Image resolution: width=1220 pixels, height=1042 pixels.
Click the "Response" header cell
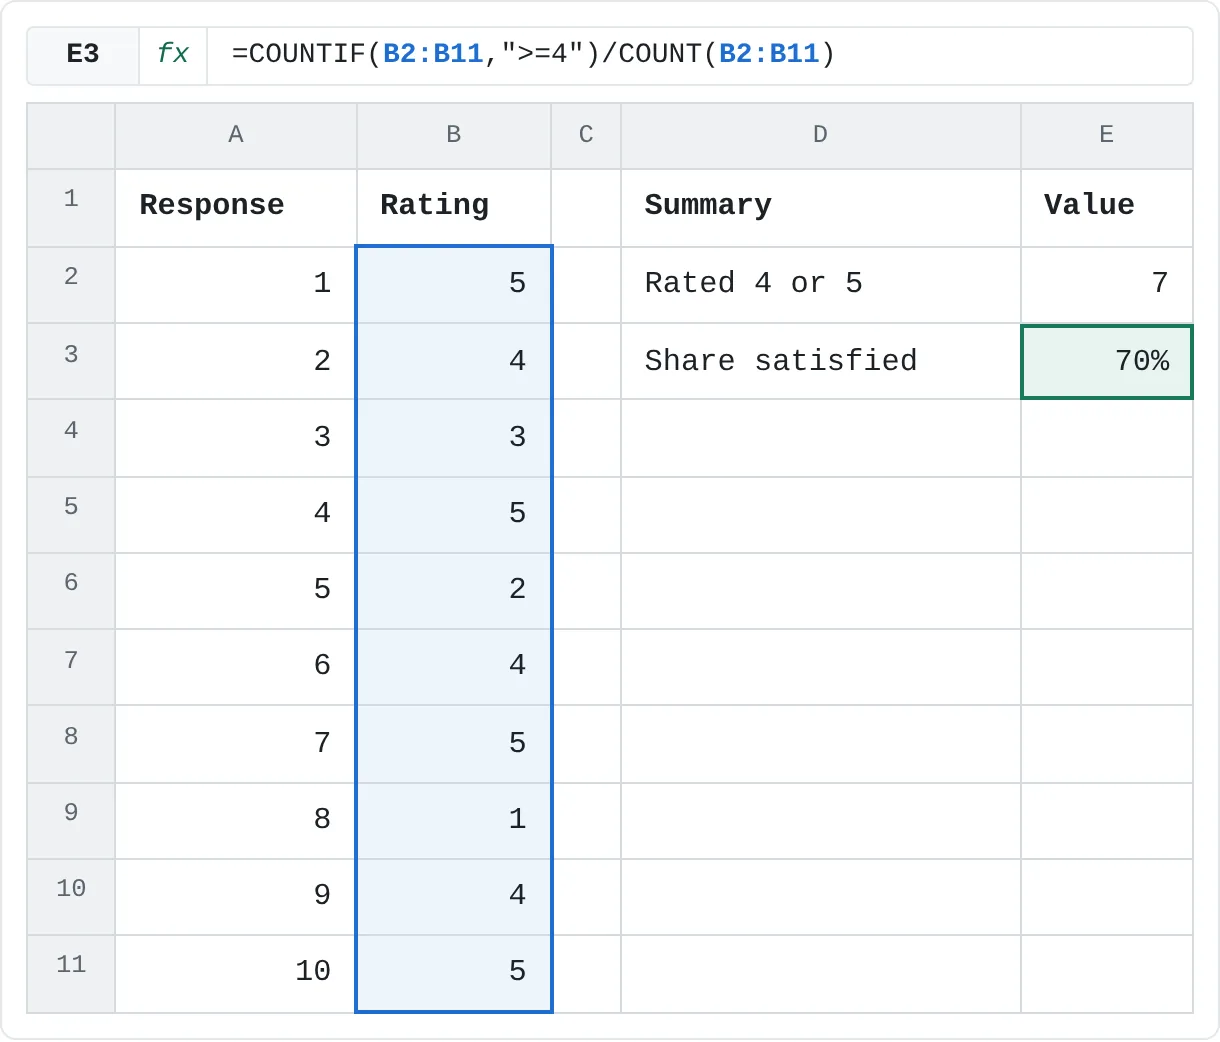236,208
